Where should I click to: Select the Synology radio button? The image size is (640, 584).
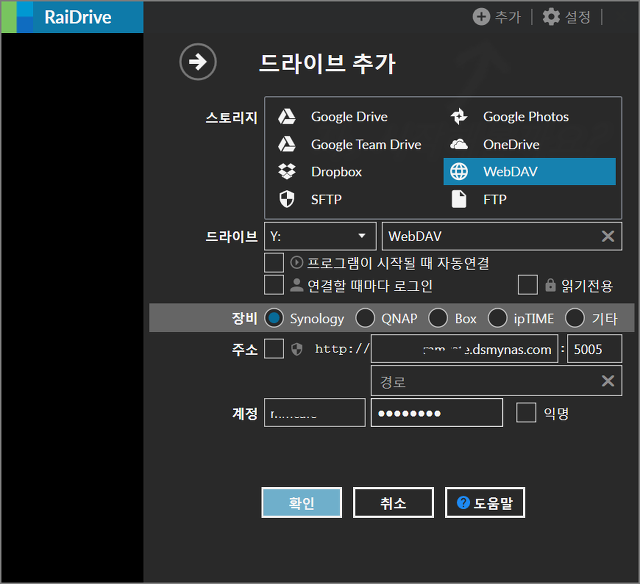(x=274, y=318)
